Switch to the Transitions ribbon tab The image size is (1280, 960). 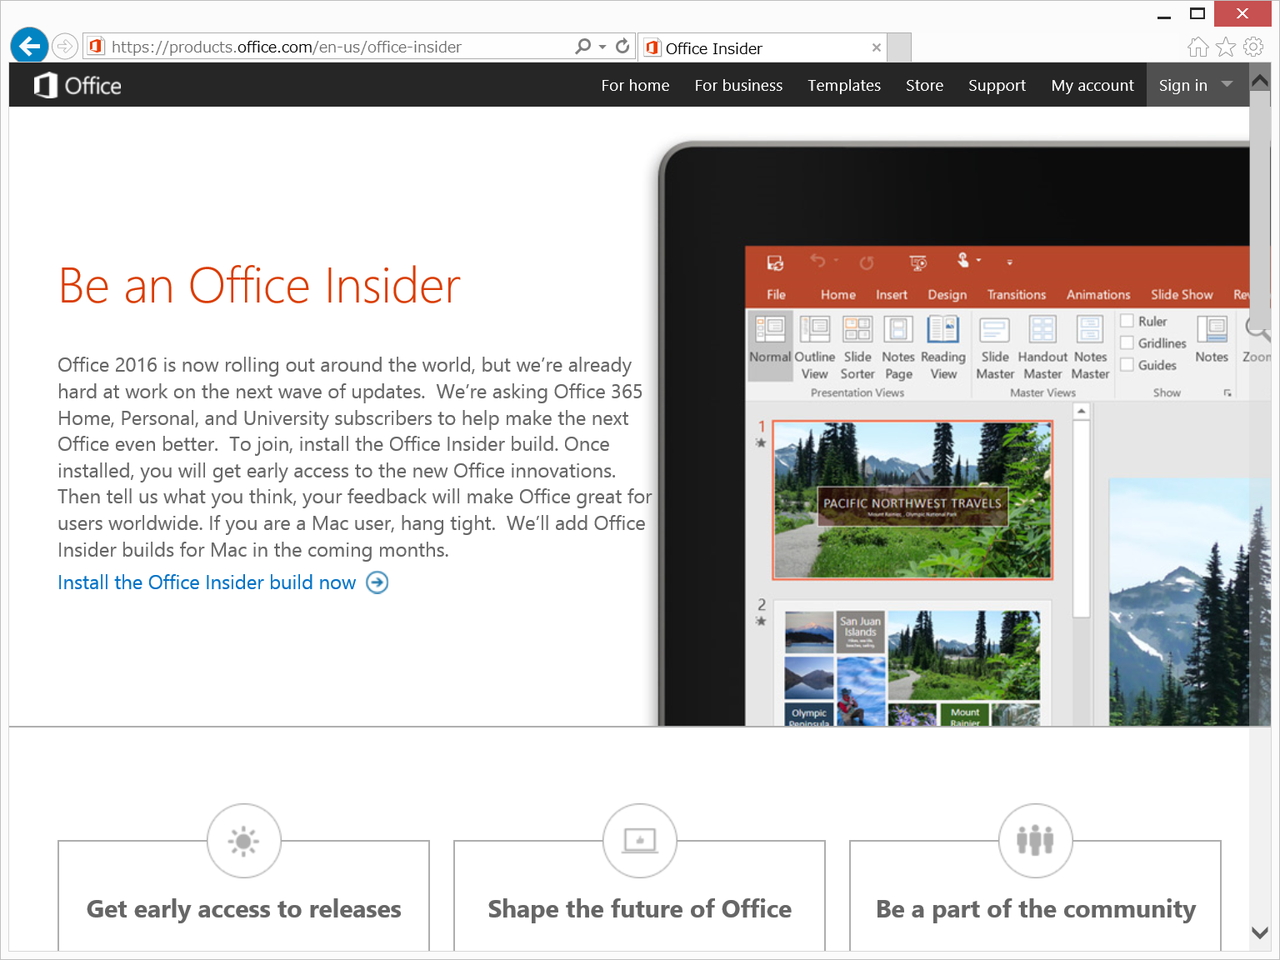(x=1016, y=294)
